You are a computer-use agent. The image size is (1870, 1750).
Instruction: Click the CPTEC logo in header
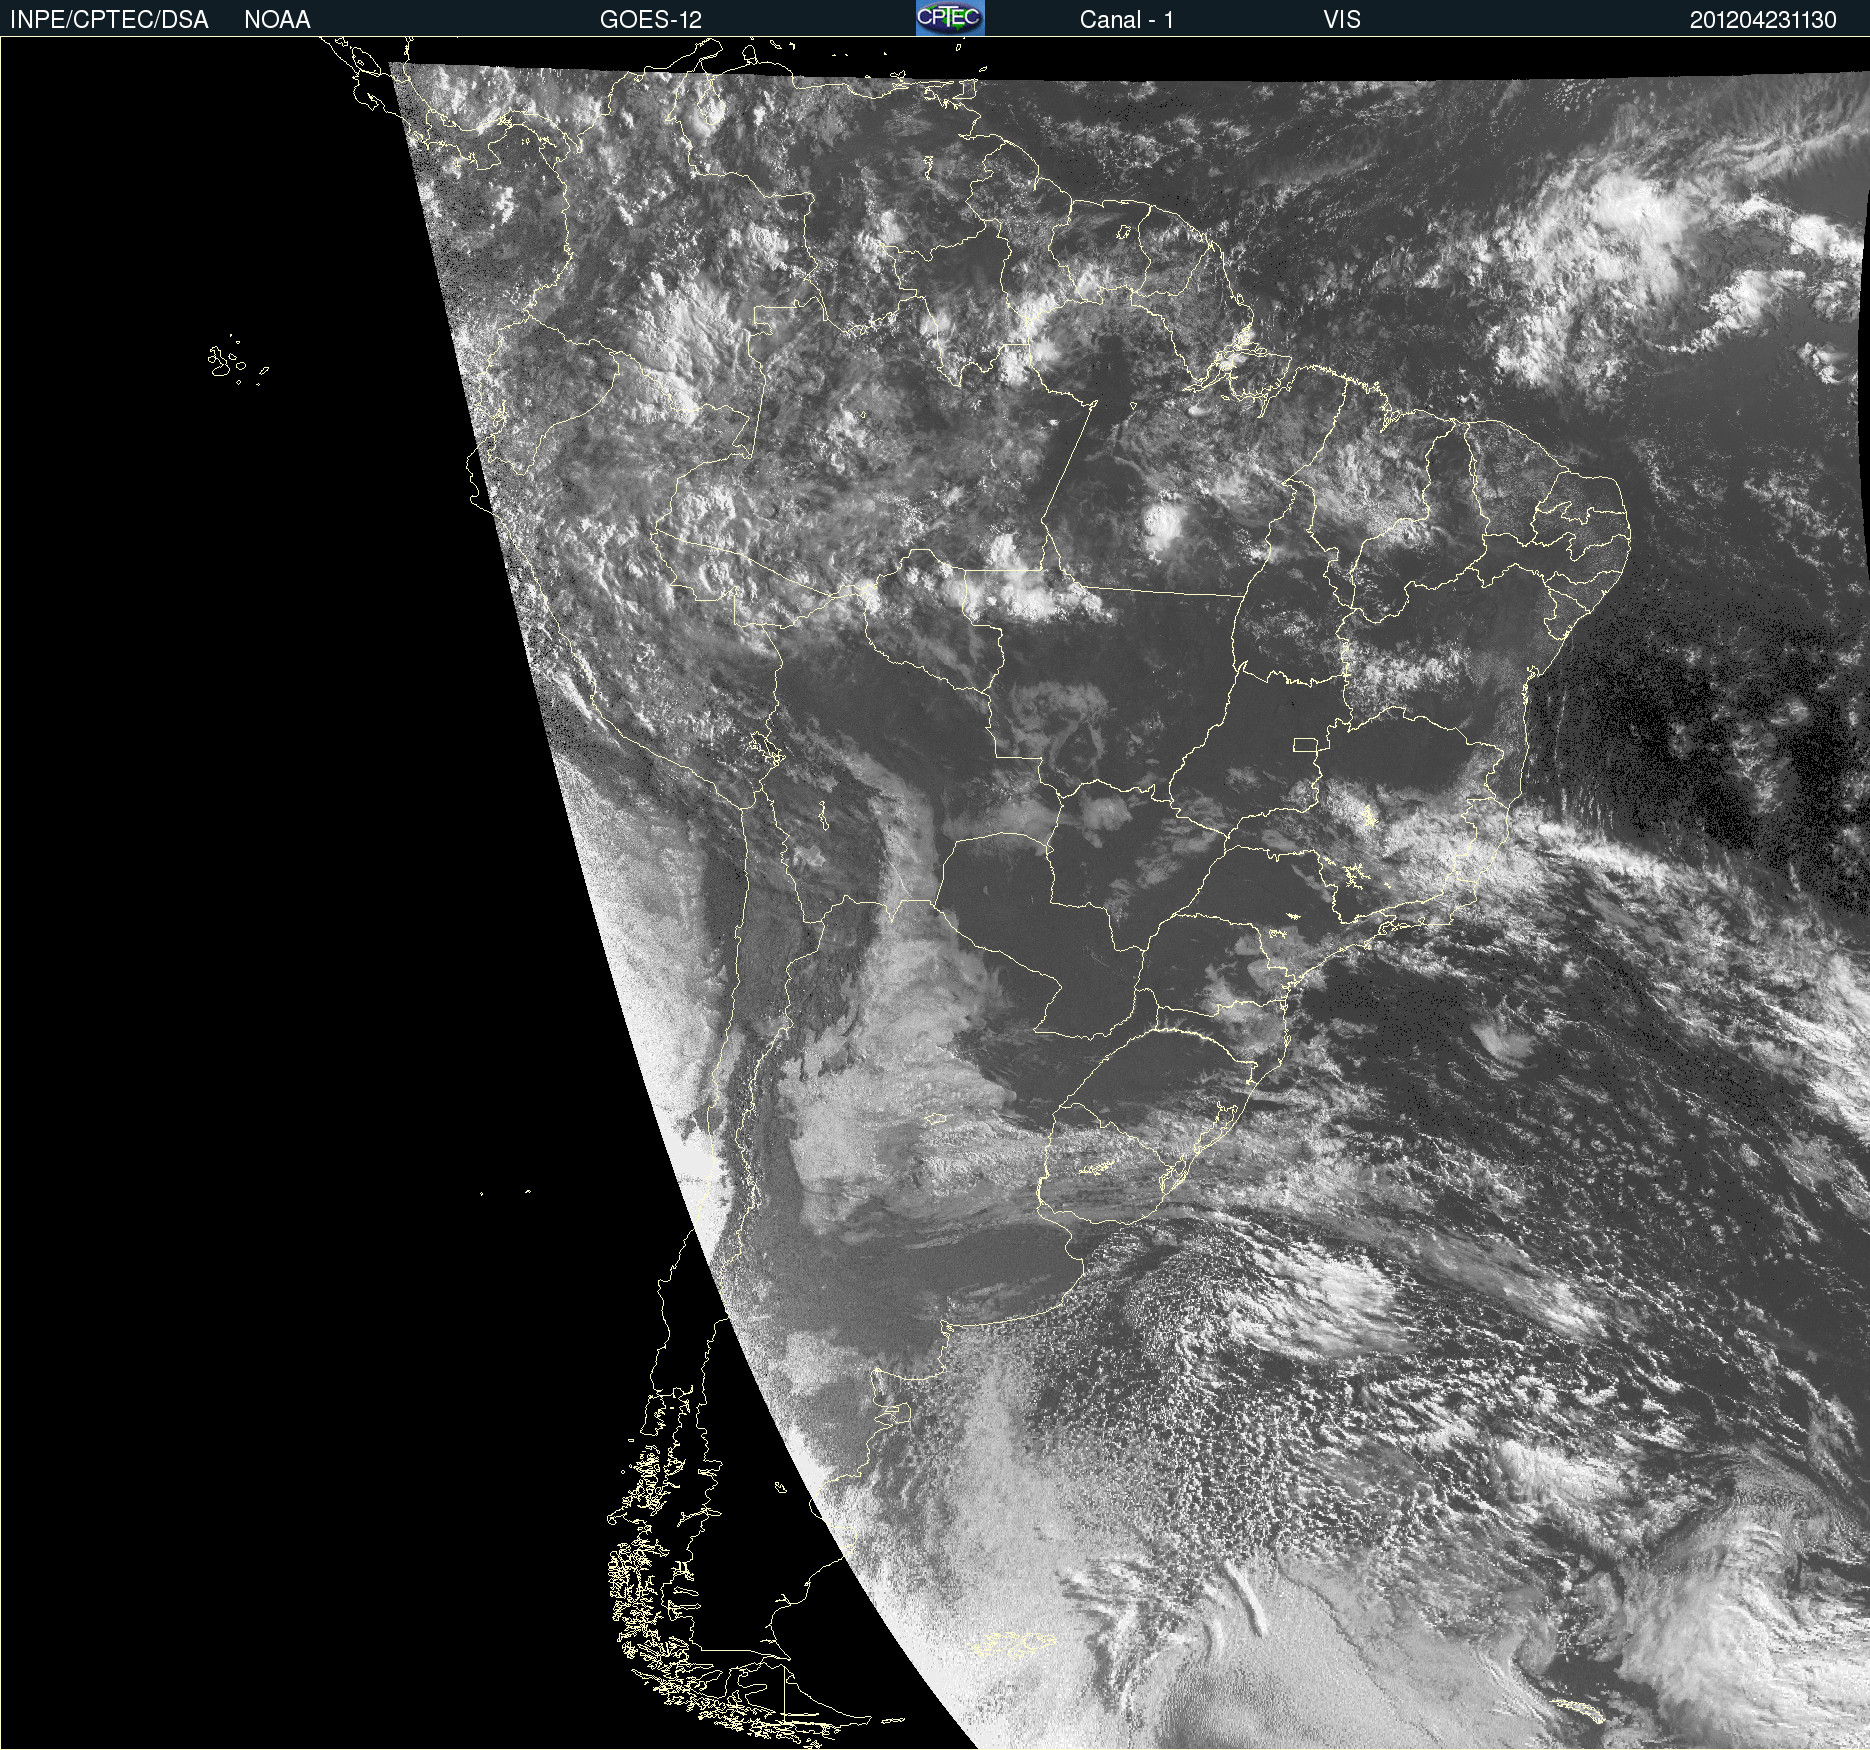point(950,18)
